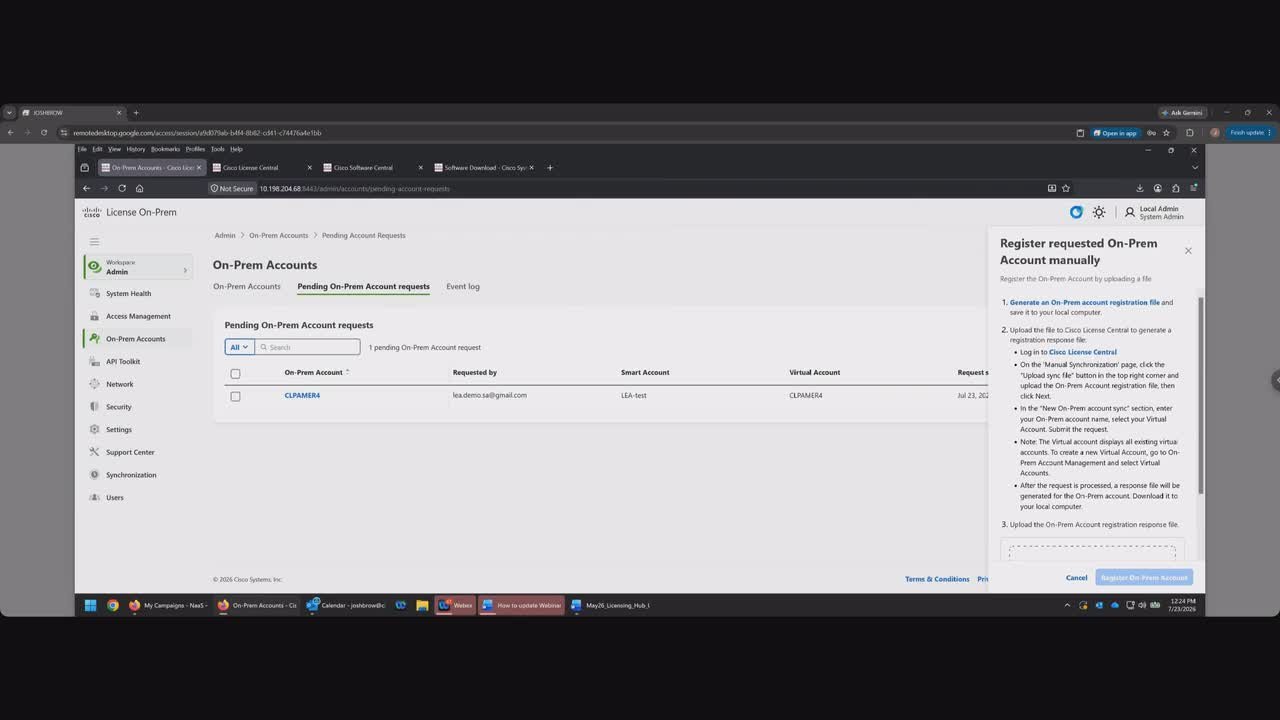Image resolution: width=1280 pixels, height=720 pixels.
Task: Click the Smart Account value LEA-test
Action: click(x=634, y=396)
